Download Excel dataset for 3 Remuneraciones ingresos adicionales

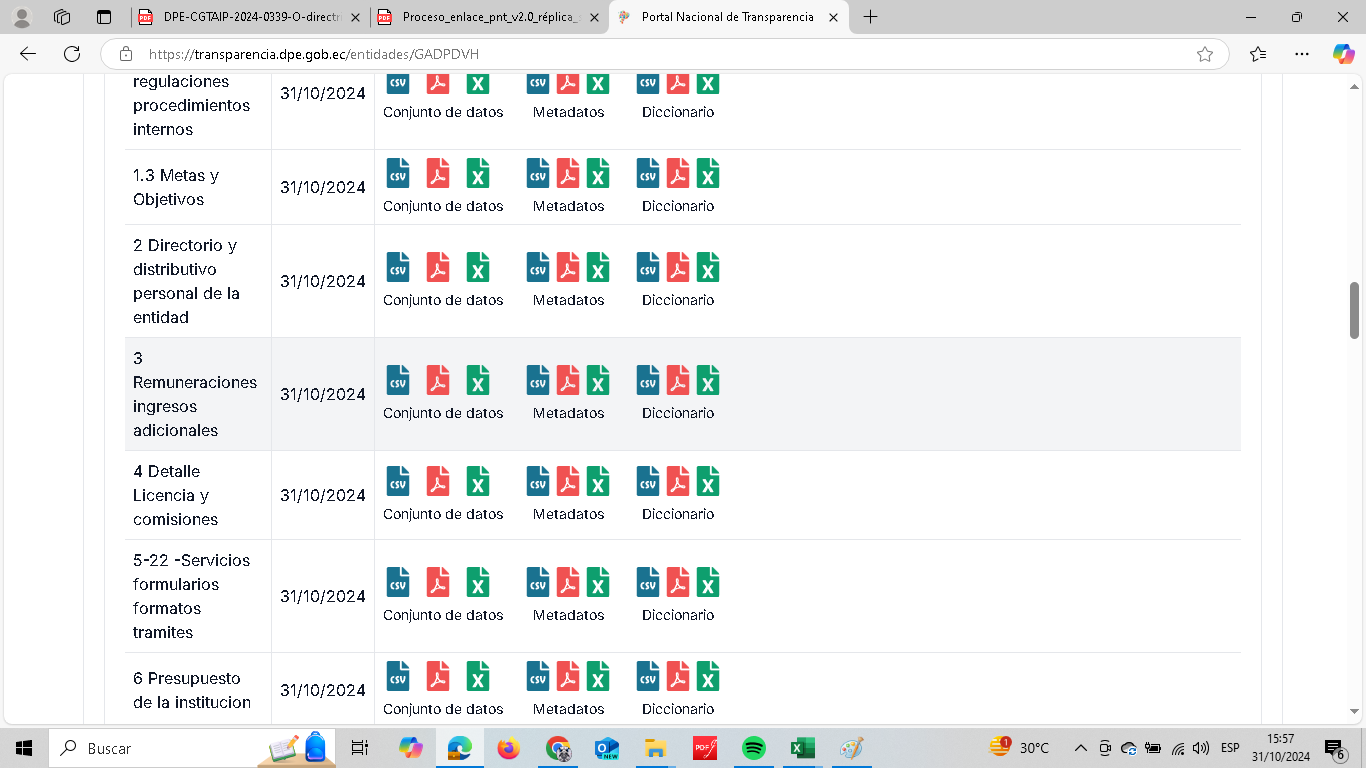[478, 381]
